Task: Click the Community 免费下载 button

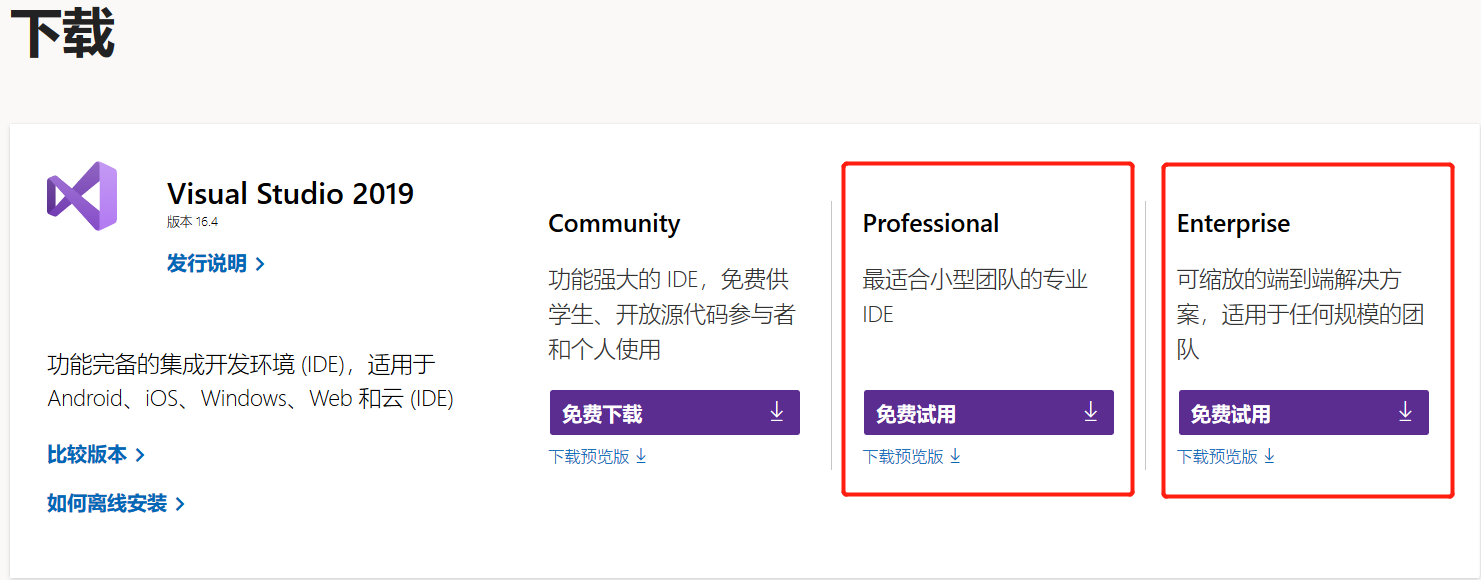Action: 675,413
